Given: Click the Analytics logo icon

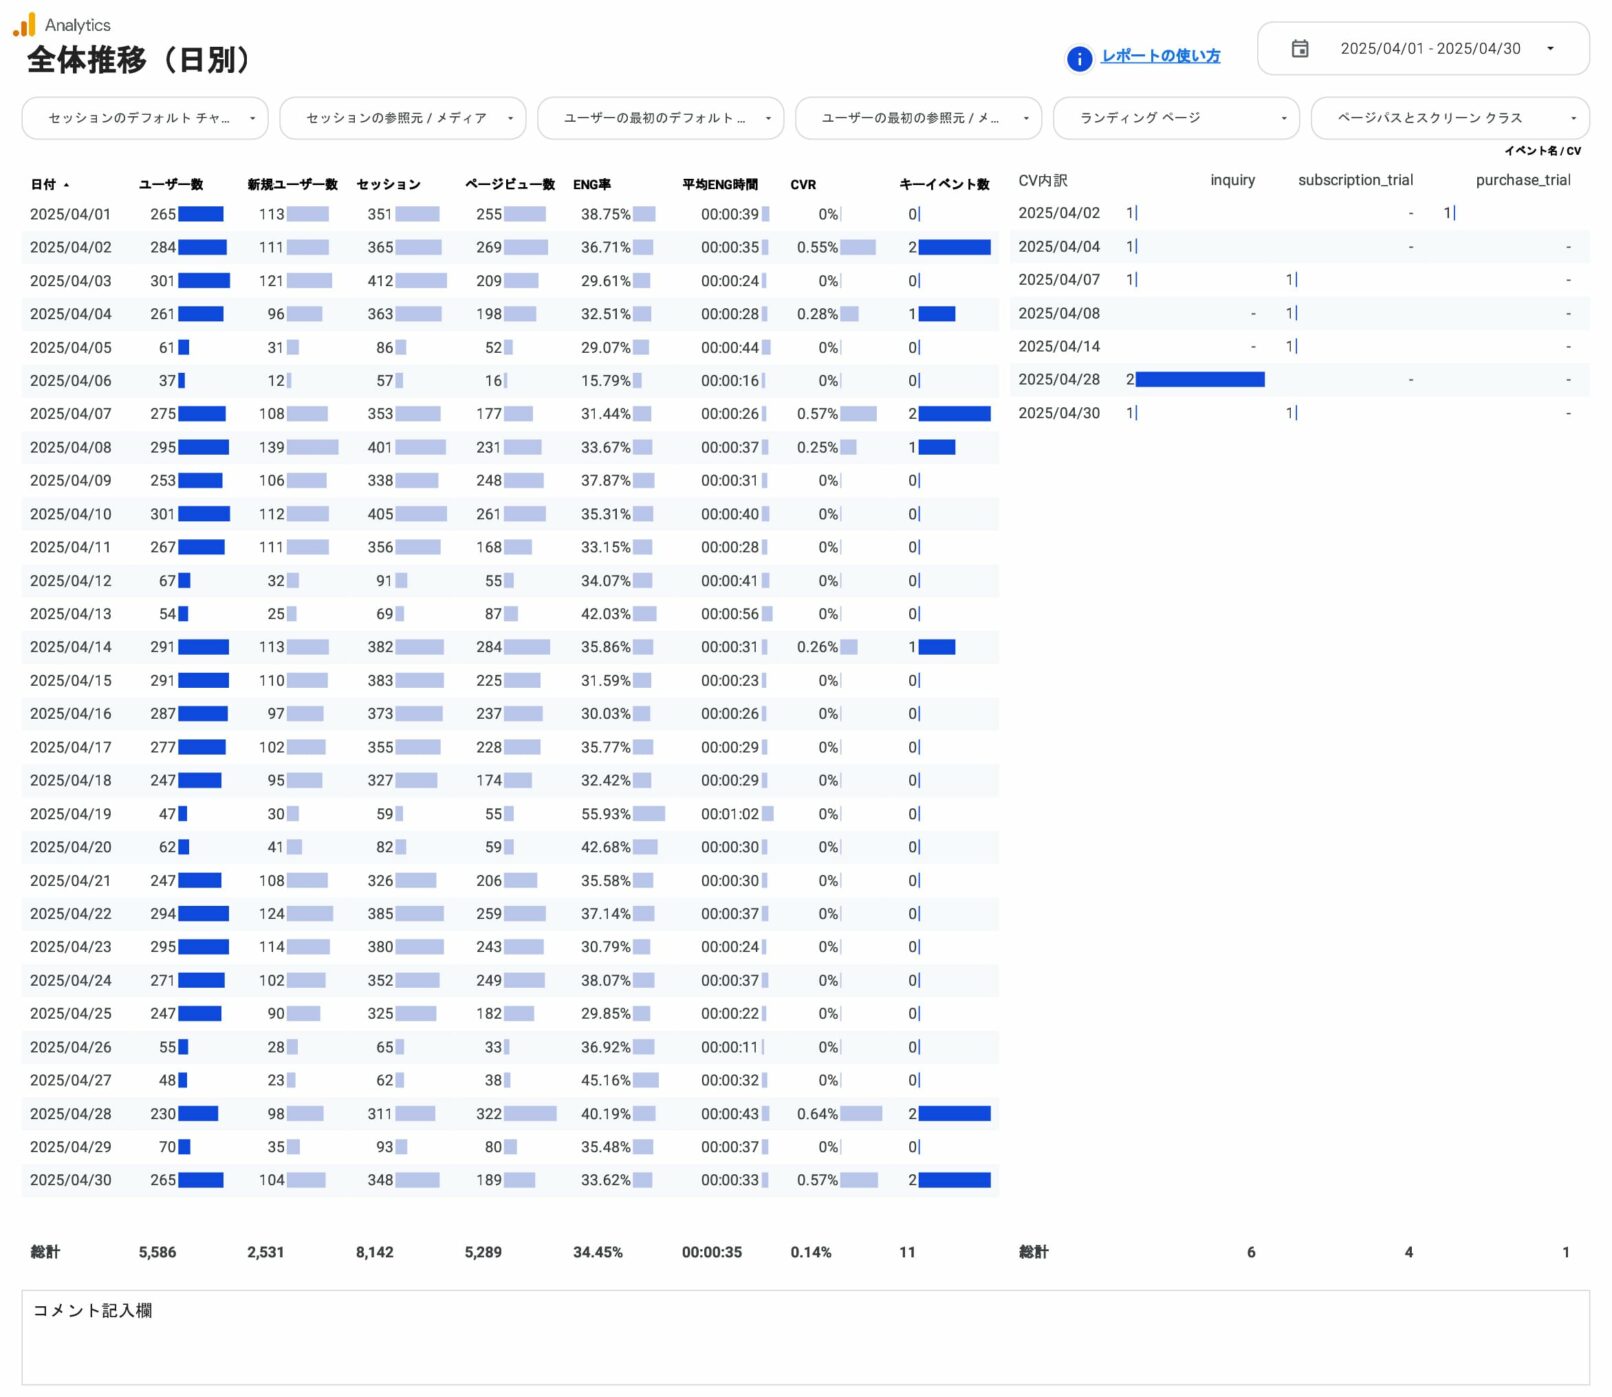Looking at the screenshot, I should (24, 24).
